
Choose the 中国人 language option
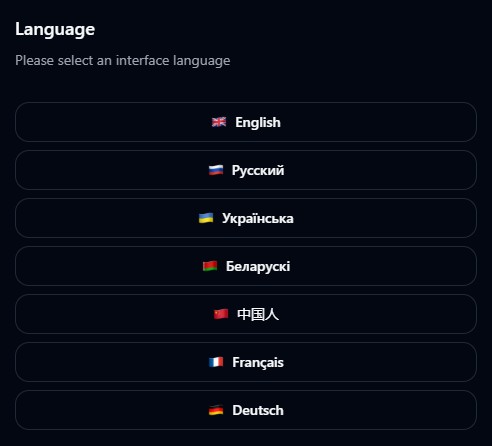[246, 314]
